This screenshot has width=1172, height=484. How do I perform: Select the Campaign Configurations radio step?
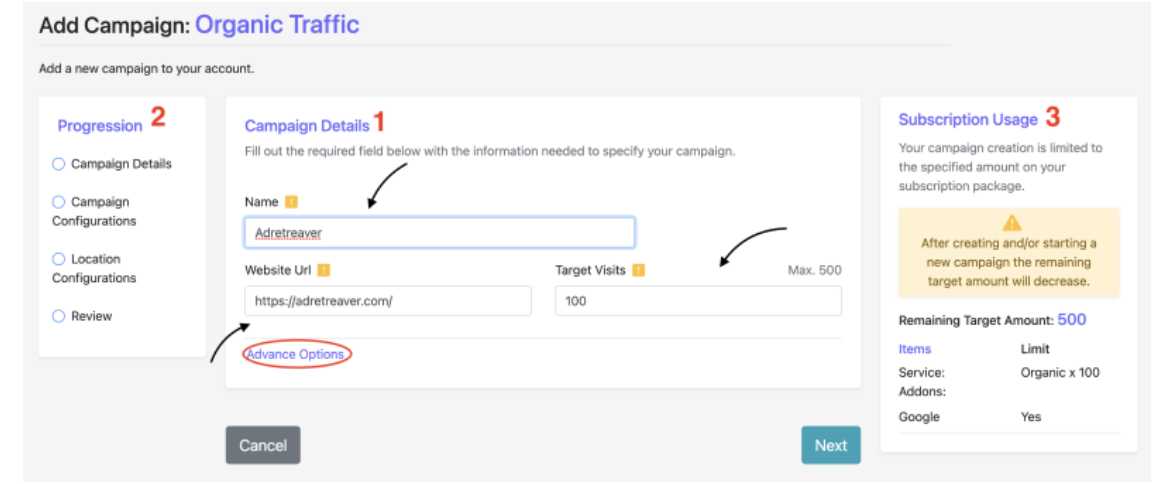click(58, 202)
